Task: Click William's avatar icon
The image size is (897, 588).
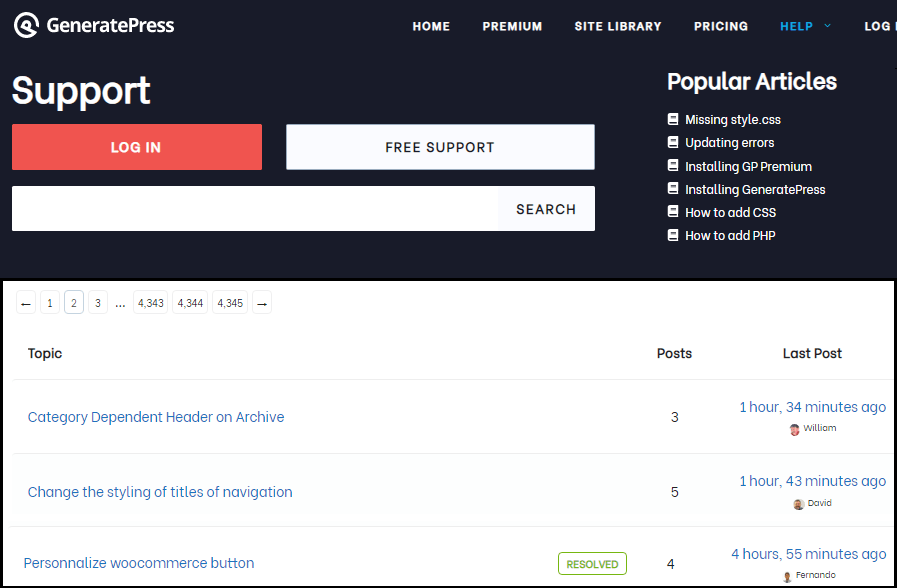Action: coord(795,430)
